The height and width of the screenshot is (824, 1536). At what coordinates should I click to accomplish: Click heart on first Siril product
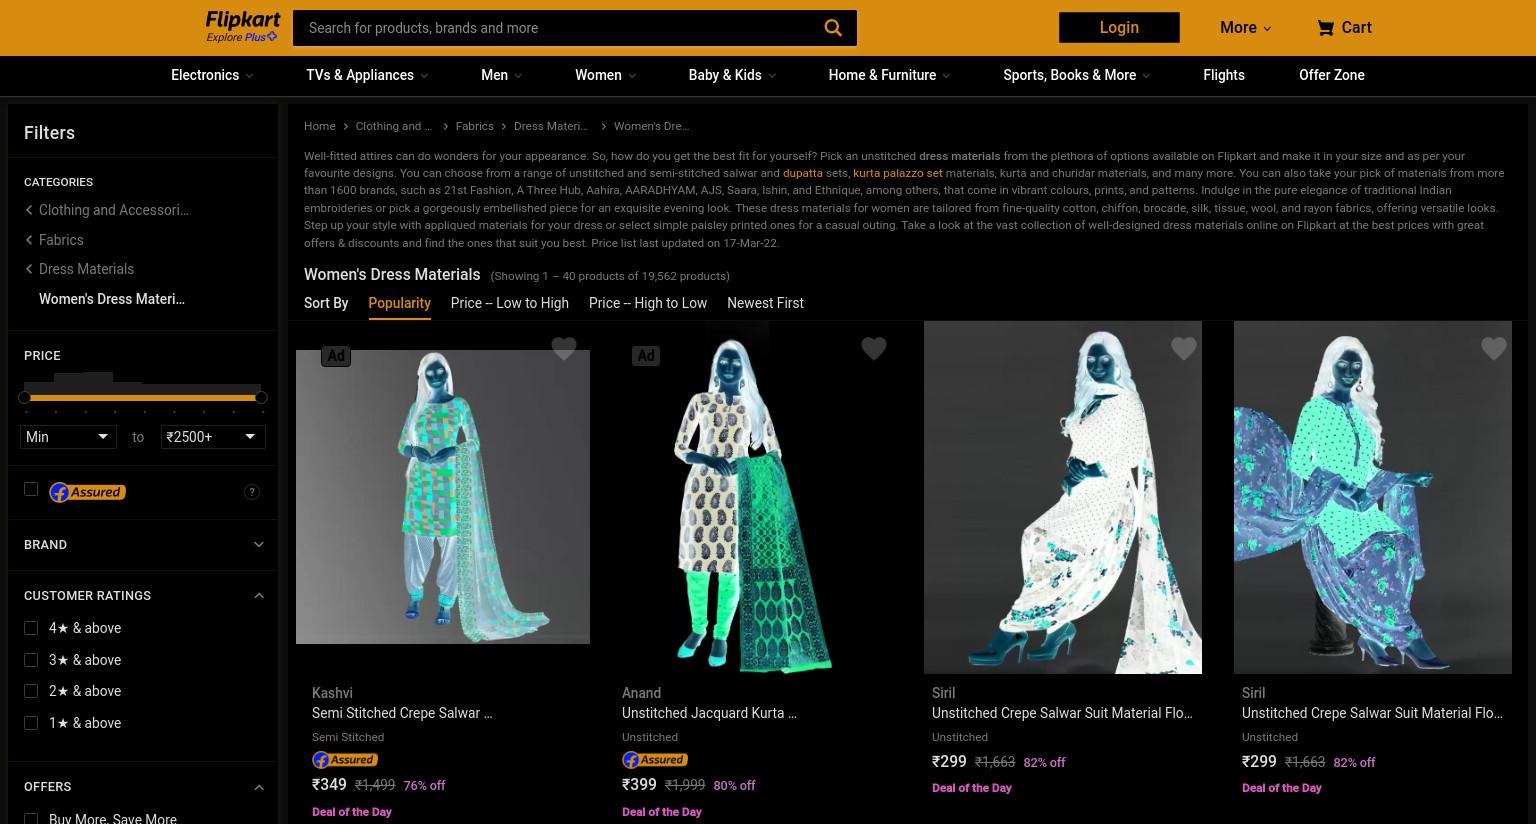1184,348
